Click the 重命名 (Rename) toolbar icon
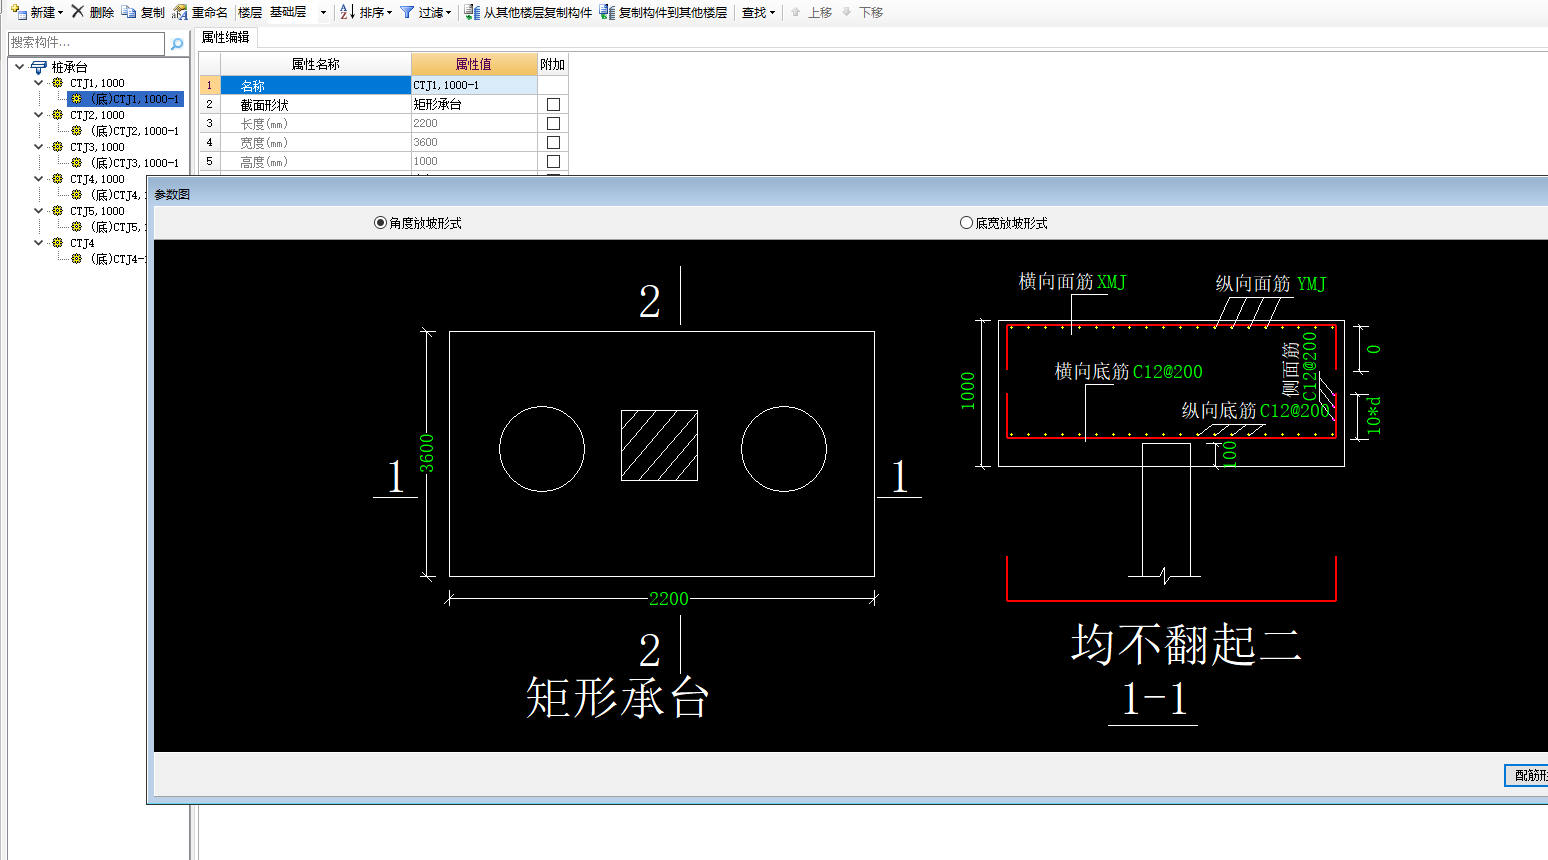 pyautogui.click(x=180, y=12)
